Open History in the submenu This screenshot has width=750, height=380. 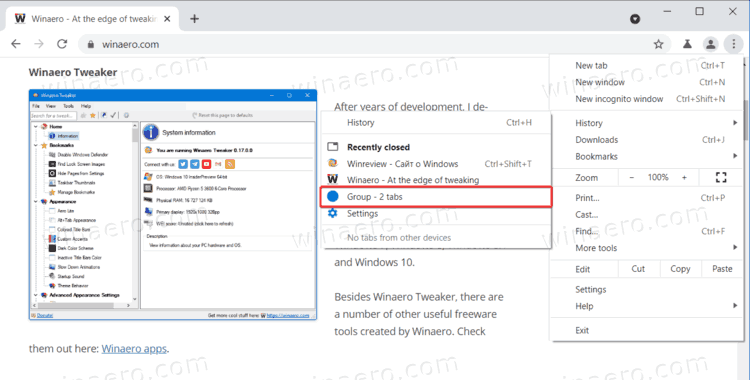(436, 123)
